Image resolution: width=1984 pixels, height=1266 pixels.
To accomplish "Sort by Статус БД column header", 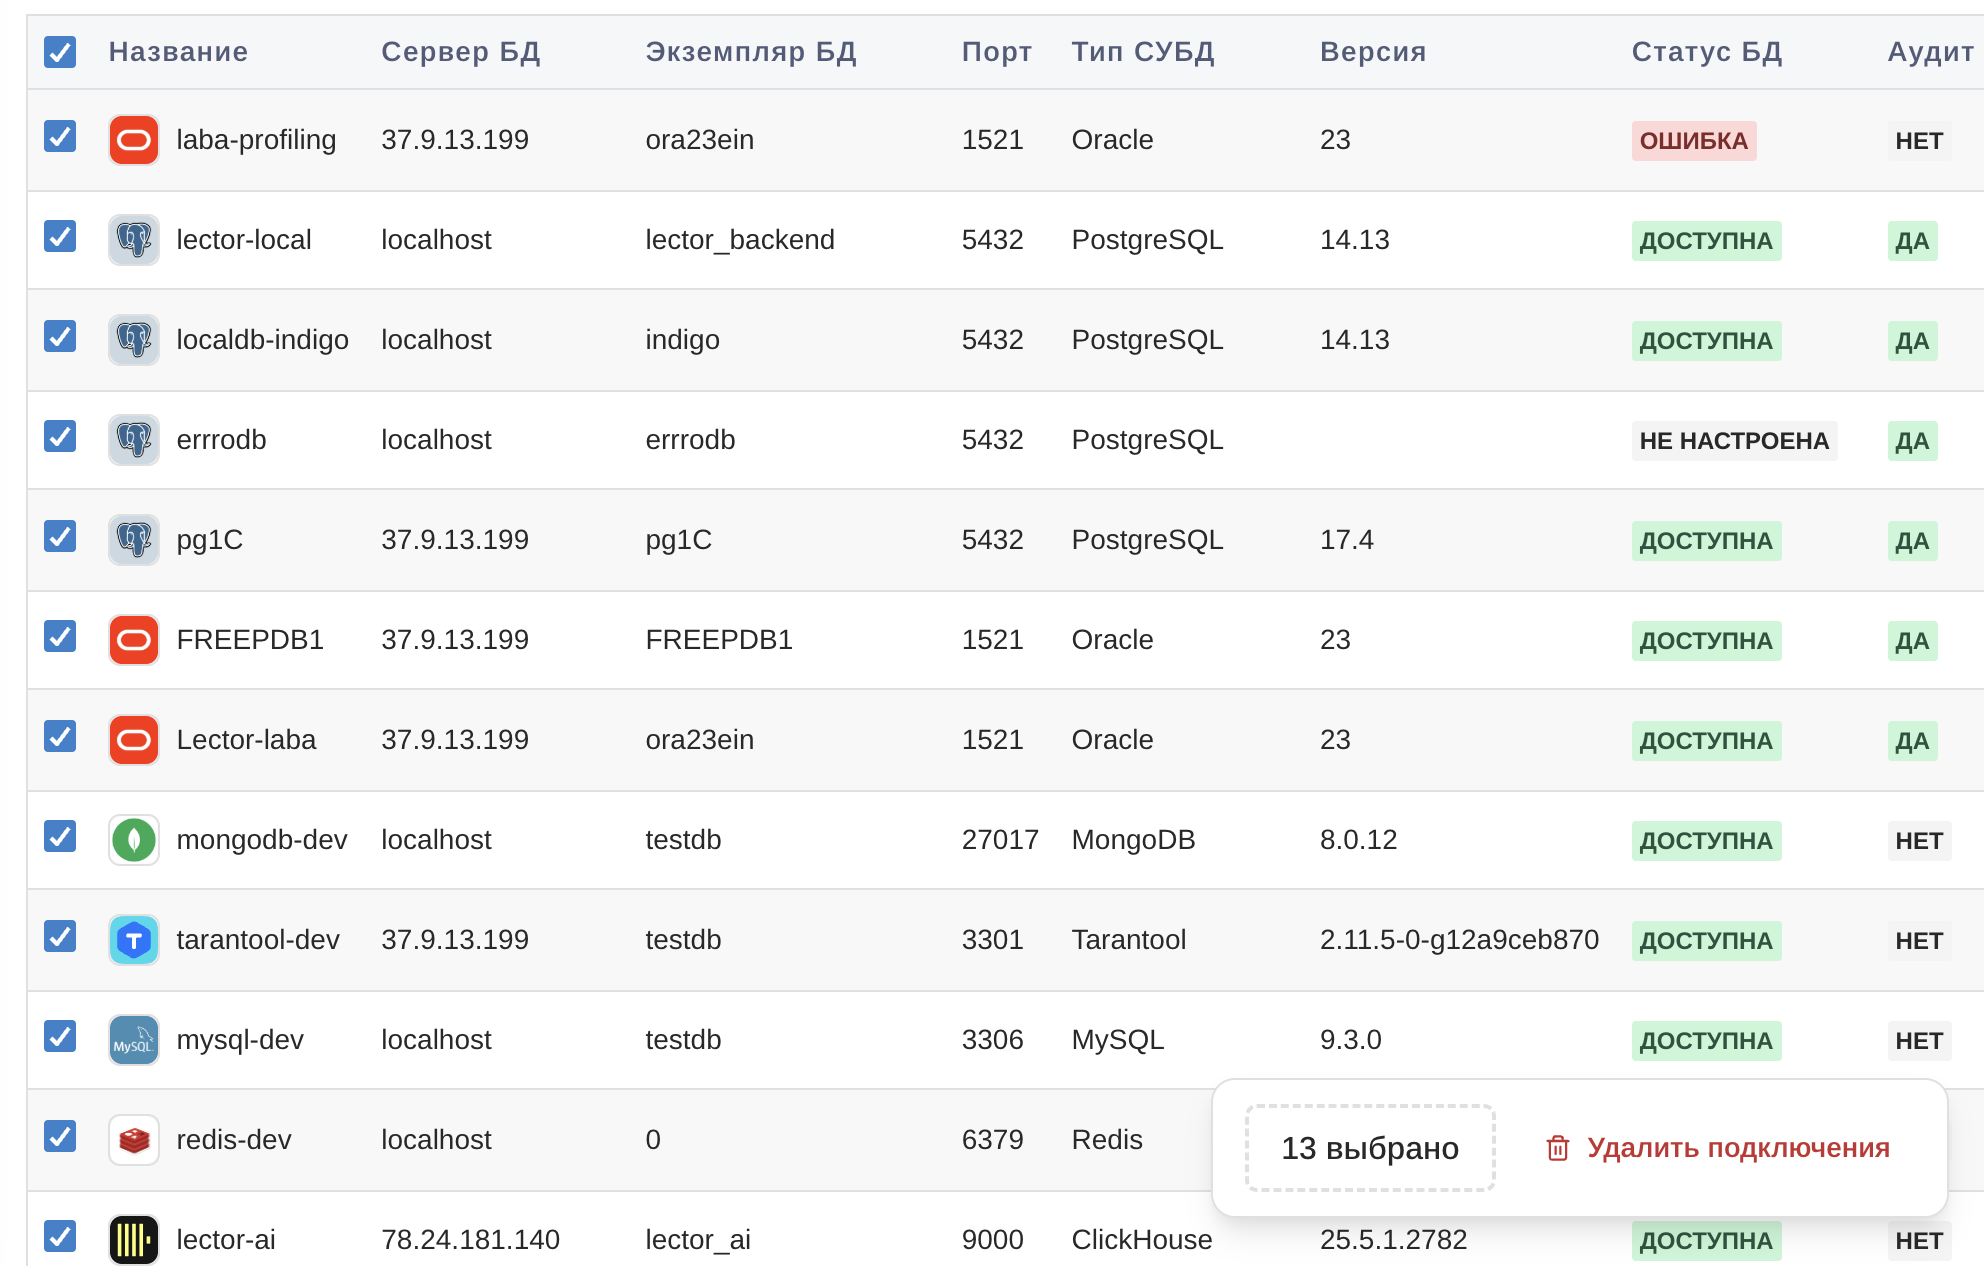I will click(x=1706, y=52).
